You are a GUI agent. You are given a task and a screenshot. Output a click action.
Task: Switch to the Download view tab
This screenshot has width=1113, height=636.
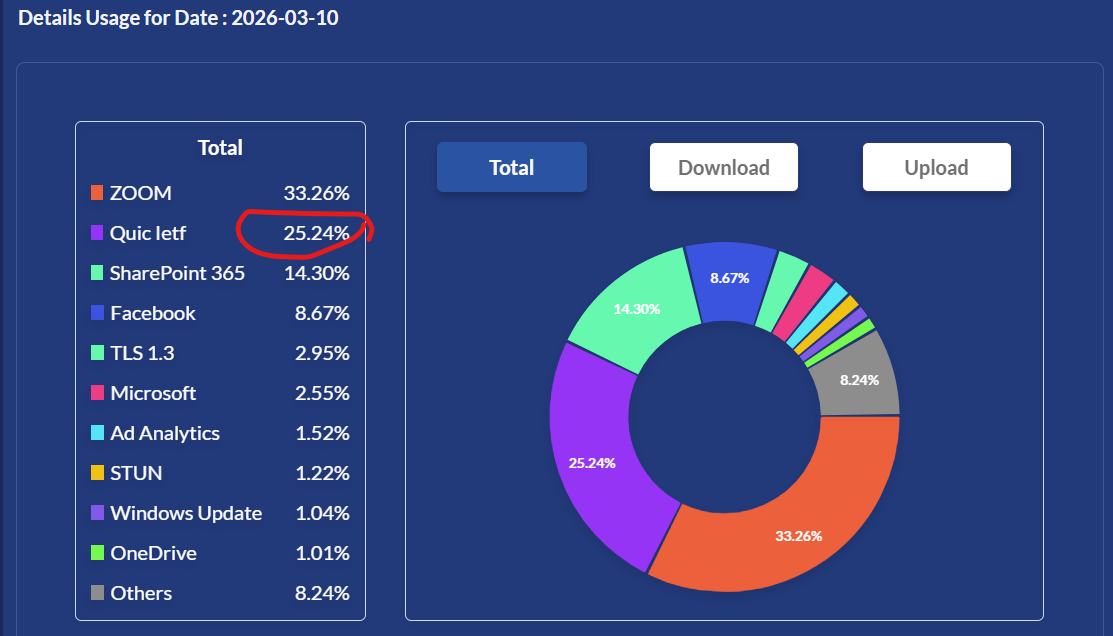click(723, 167)
